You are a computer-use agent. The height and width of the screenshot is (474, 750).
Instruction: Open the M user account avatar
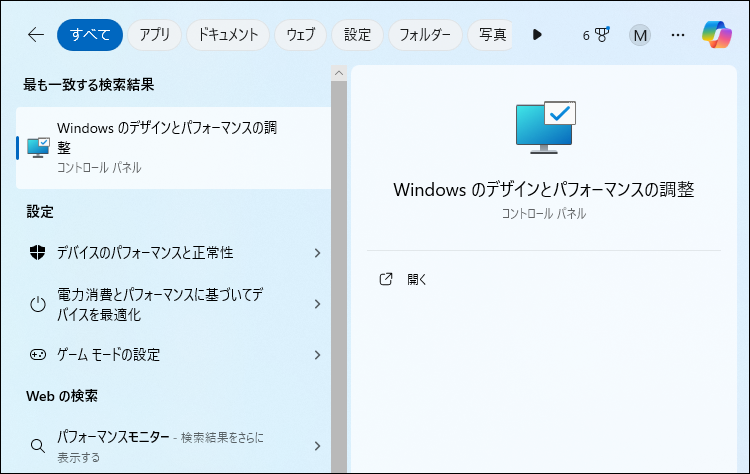click(640, 35)
